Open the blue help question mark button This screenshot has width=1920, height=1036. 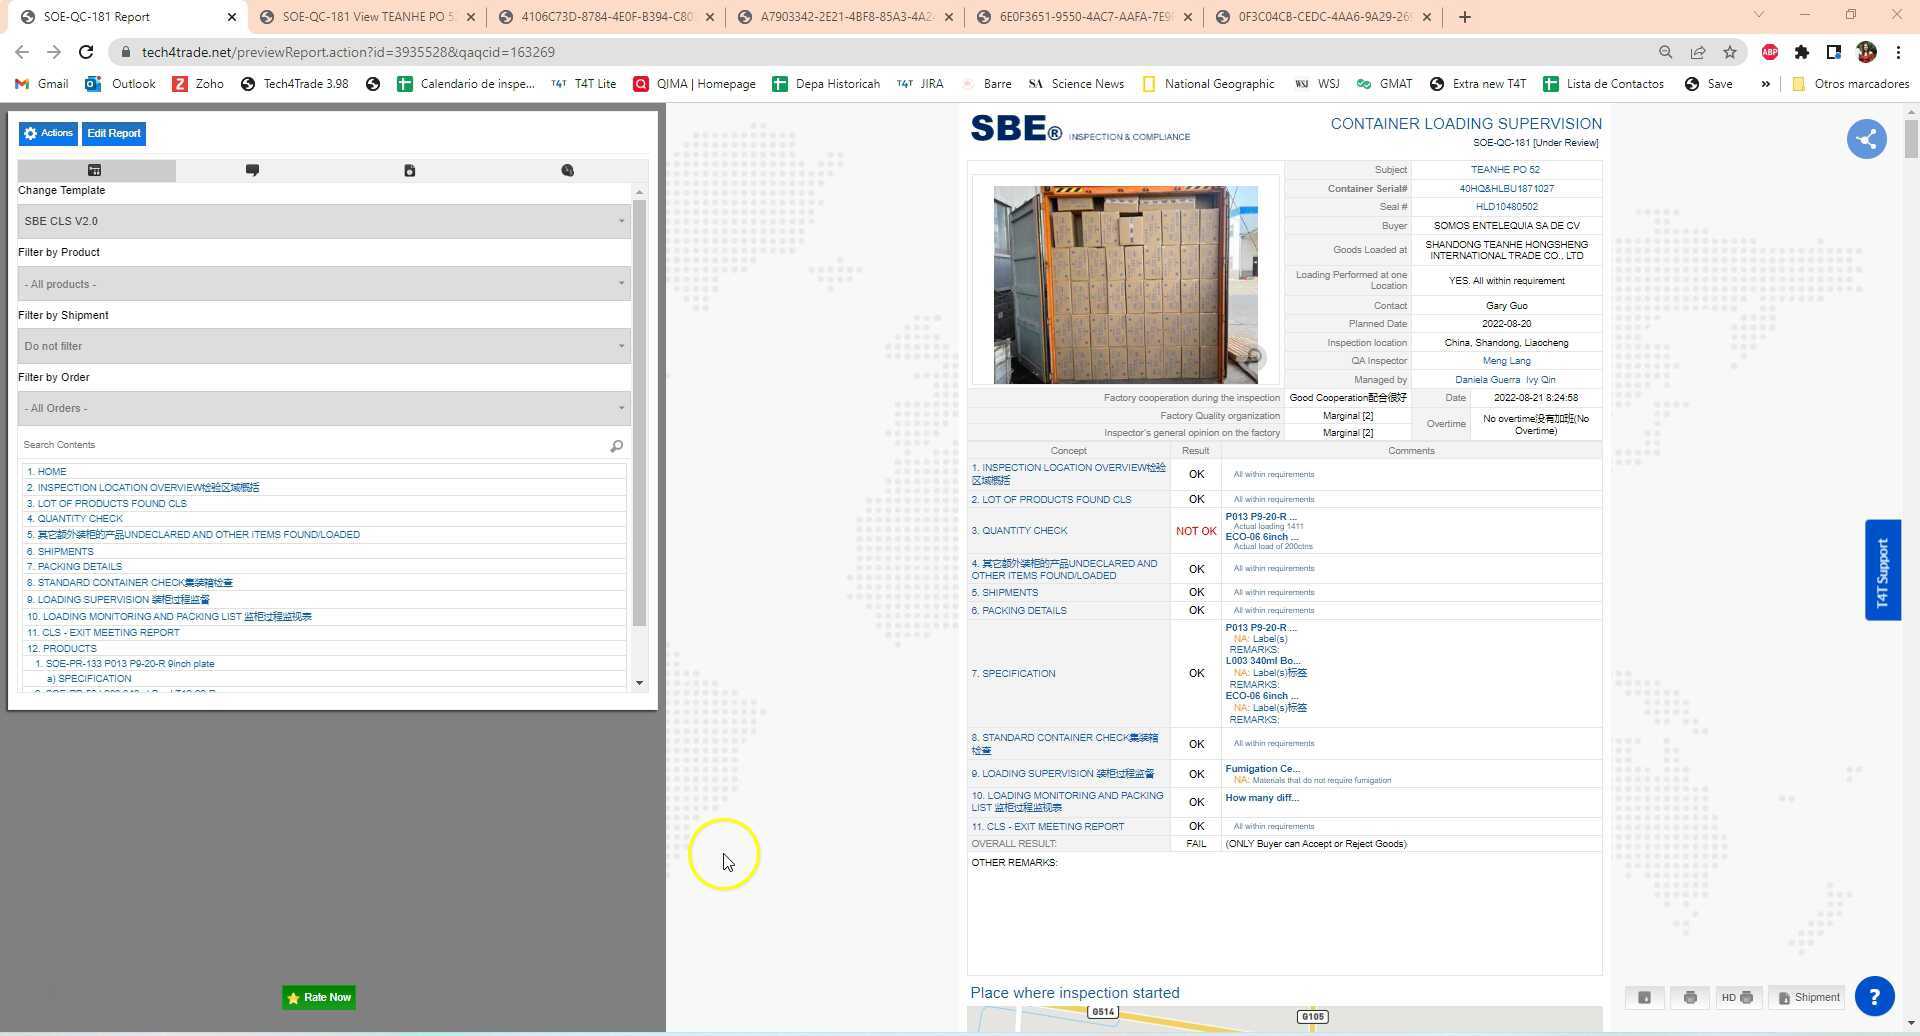tap(1874, 997)
